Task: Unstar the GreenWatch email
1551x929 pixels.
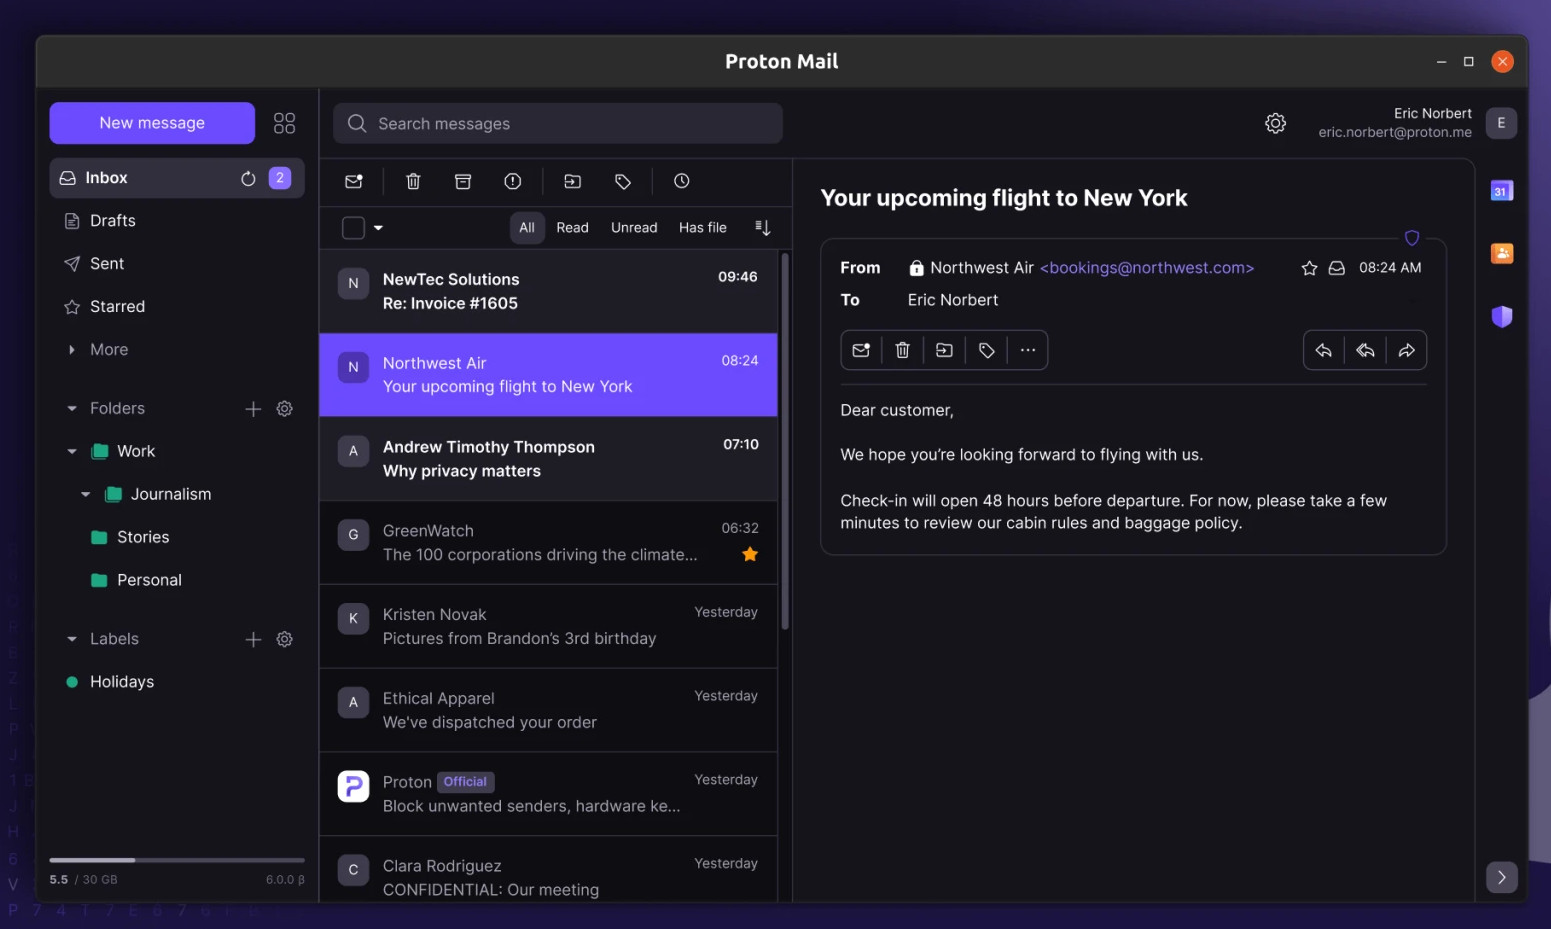Action: pos(750,554)
